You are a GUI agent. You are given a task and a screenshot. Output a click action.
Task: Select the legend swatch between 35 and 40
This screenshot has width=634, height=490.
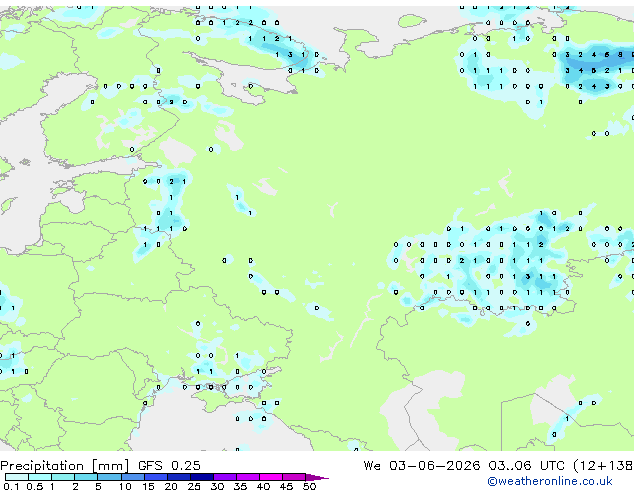pyautogui.click(x=248, y=477)
